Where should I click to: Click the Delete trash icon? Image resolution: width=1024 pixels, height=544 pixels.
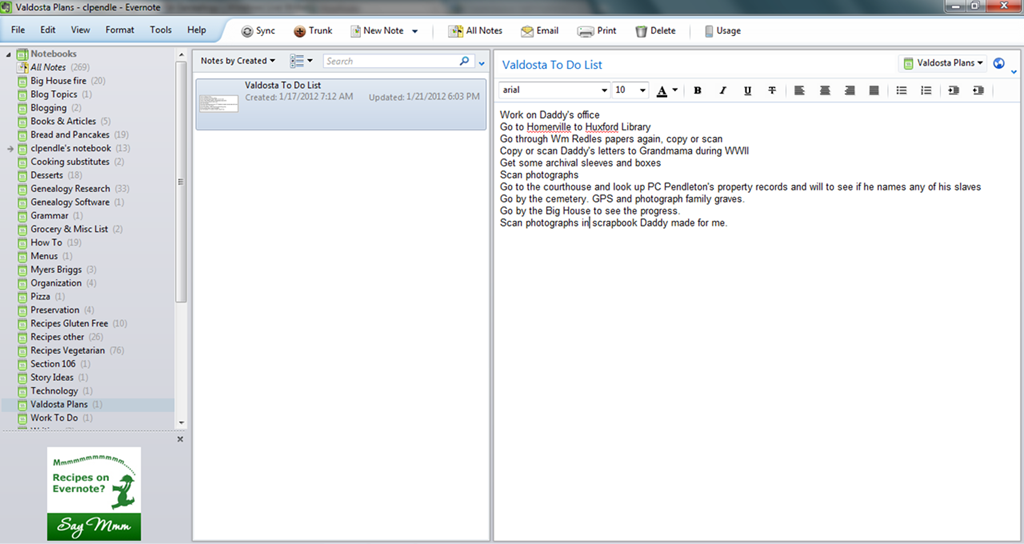641,31
